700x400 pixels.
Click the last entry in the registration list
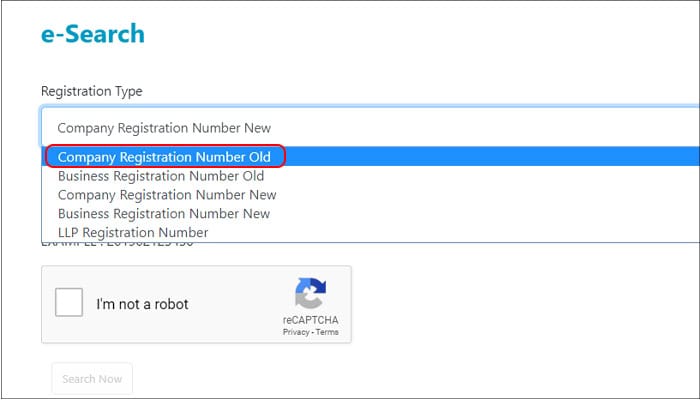[133, 232]
